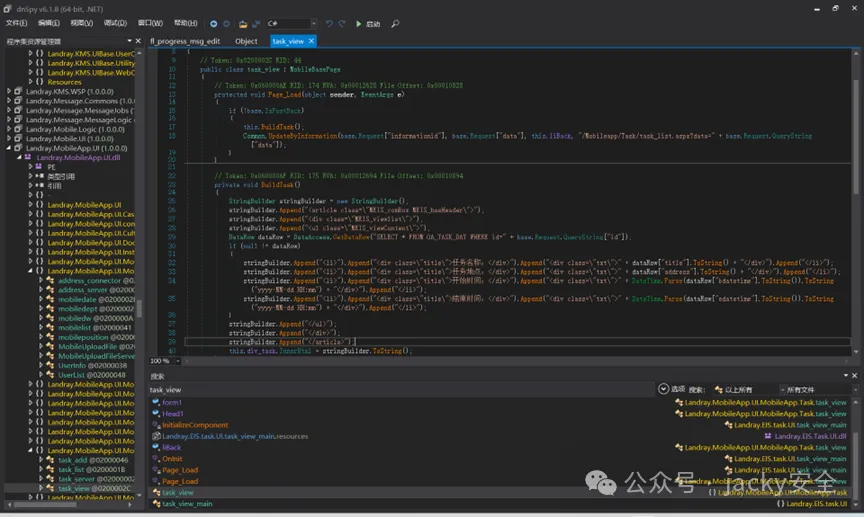The width and height of the screenshot is (864, 517).
Task: Select the mobiledate class in tree
Action: (x=96, y=299)
